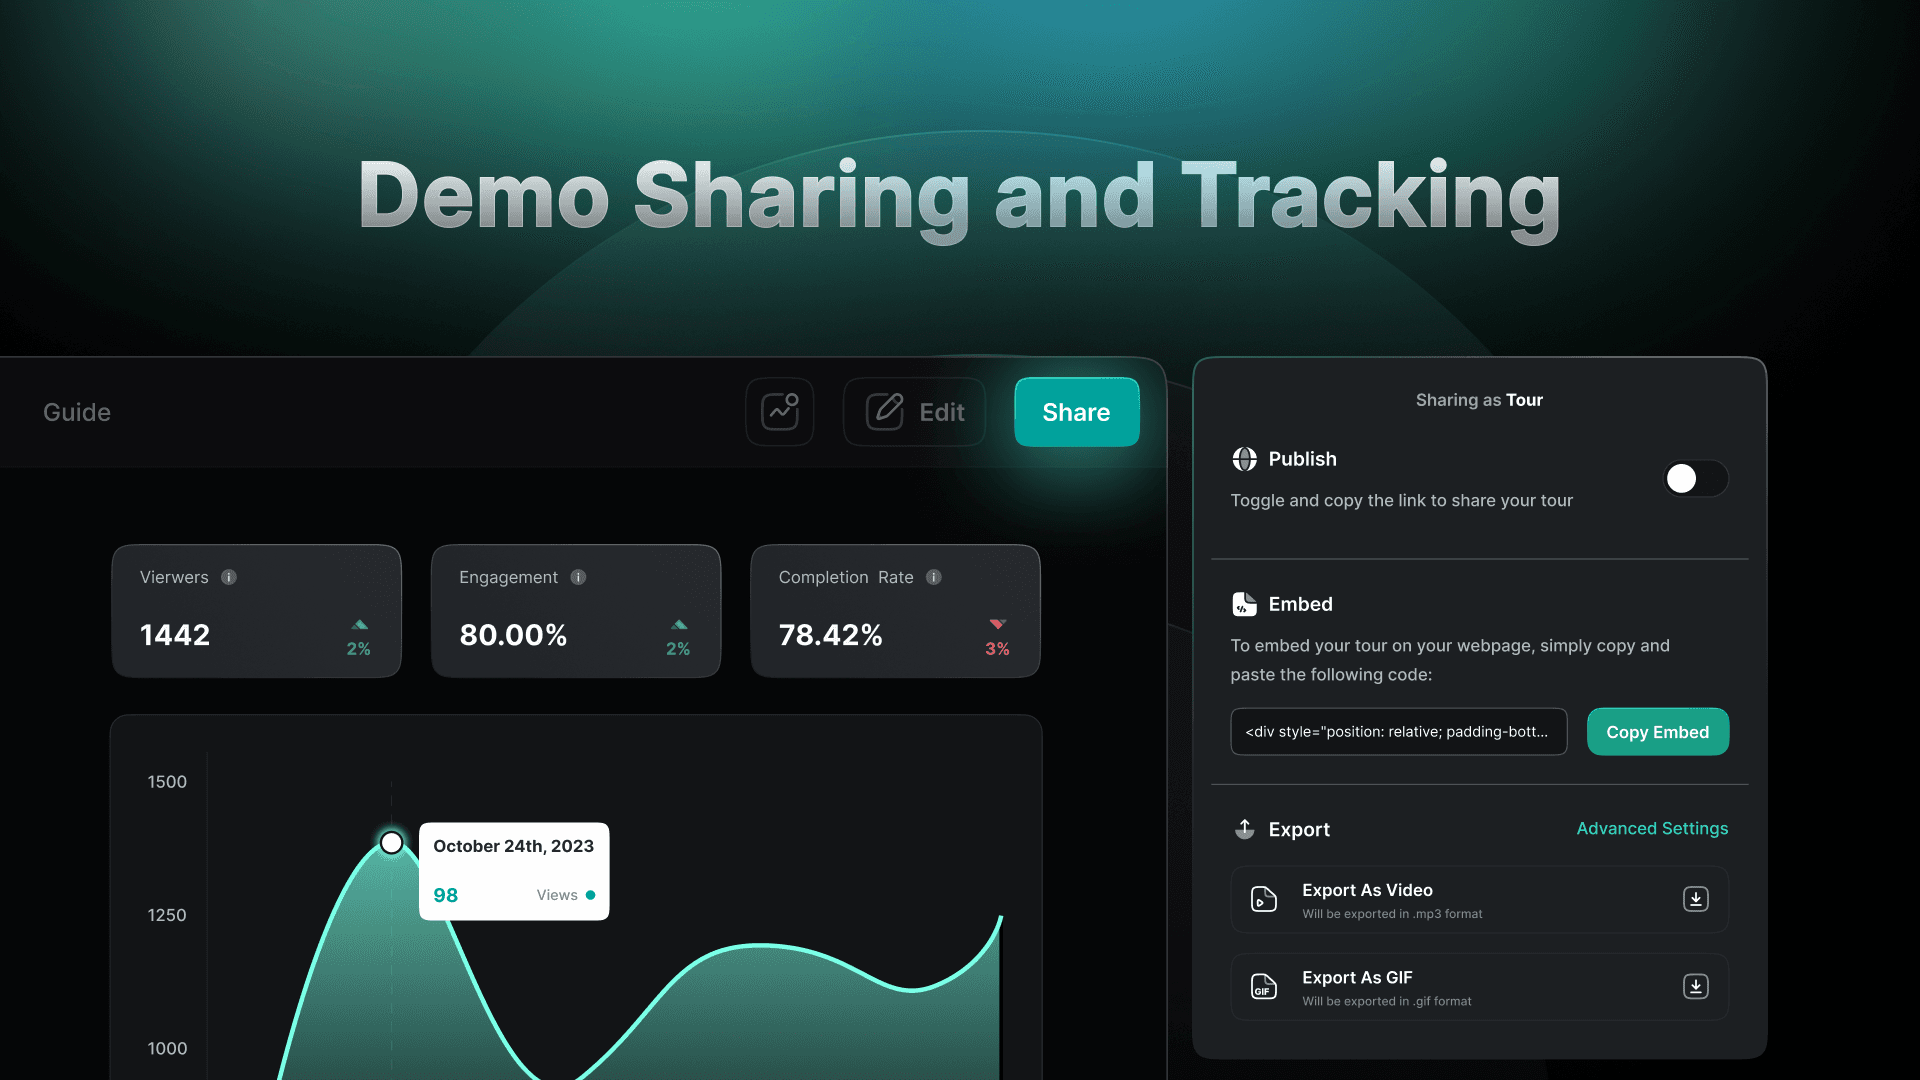Viewport: 1920px width, 1080px height.
Task: Click the Export upload arrow icon
Action: tap(1244, 829)
